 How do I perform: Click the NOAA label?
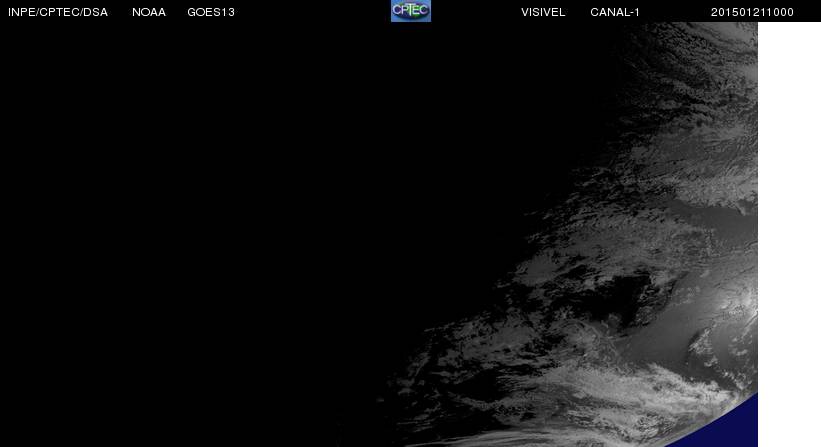(149, 12)
